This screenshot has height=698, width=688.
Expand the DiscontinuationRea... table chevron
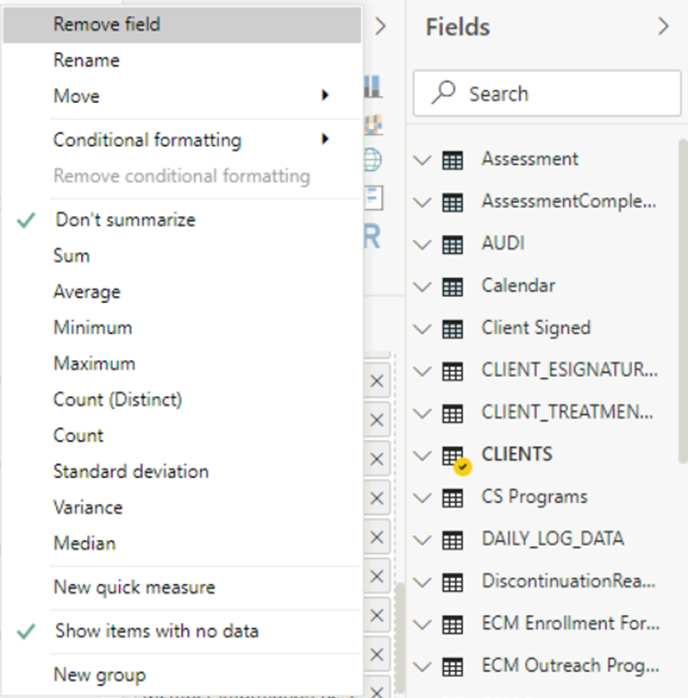pos(422,582)
